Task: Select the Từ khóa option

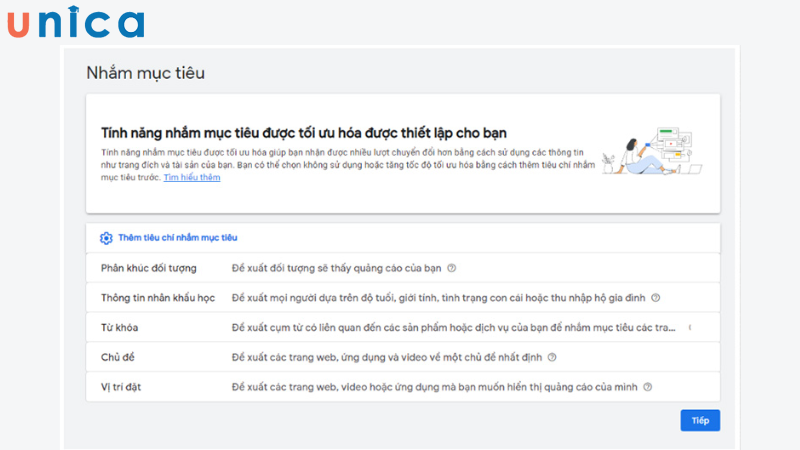Action: coord(403,327)
